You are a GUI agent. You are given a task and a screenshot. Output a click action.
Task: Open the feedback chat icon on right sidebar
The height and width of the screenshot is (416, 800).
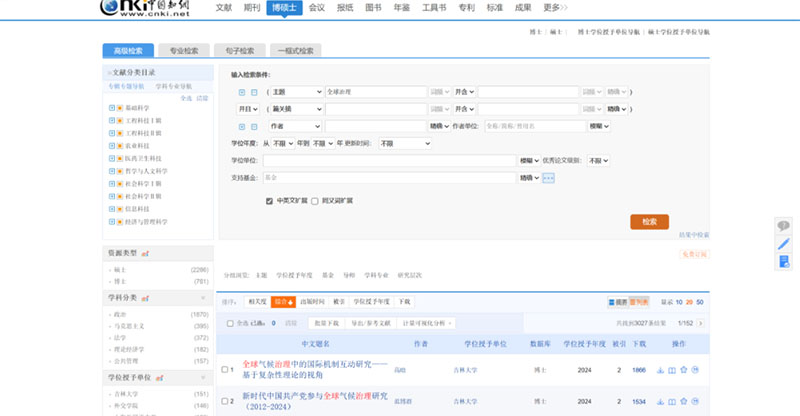point(783,227)
